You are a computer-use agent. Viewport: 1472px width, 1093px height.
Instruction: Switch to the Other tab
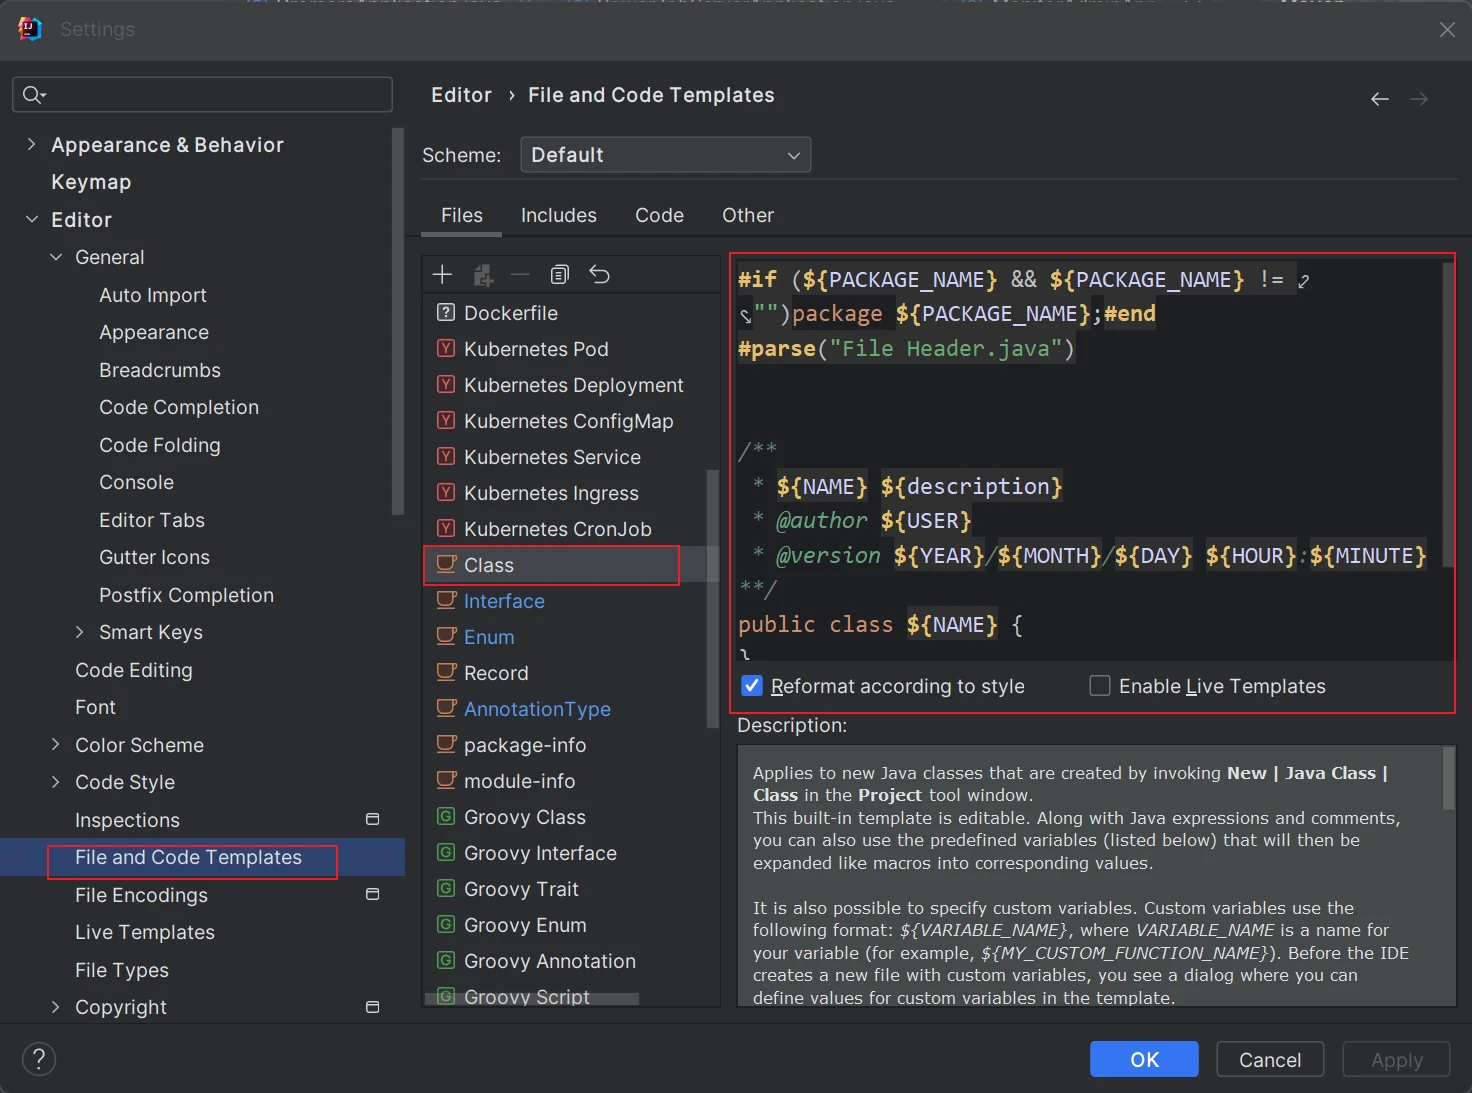(x=747, y=215)
